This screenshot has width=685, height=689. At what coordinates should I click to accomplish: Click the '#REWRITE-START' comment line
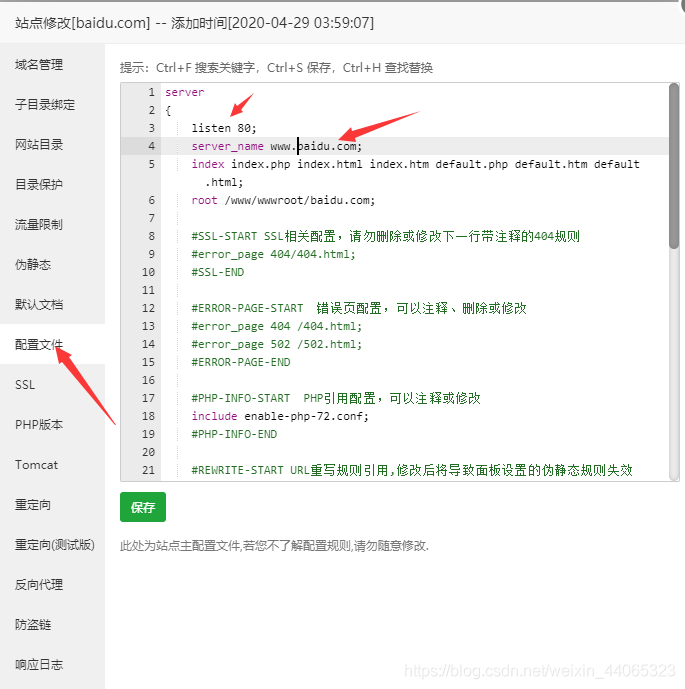pos(412,470)
